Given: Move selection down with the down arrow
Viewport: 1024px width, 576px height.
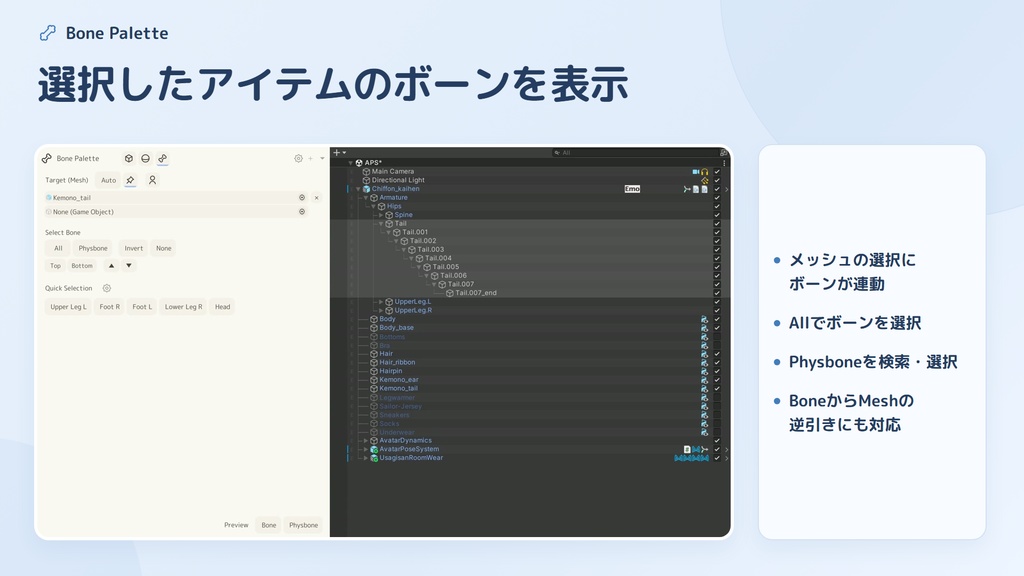Looking at the screenshot, I should click(x=129, y=266).
